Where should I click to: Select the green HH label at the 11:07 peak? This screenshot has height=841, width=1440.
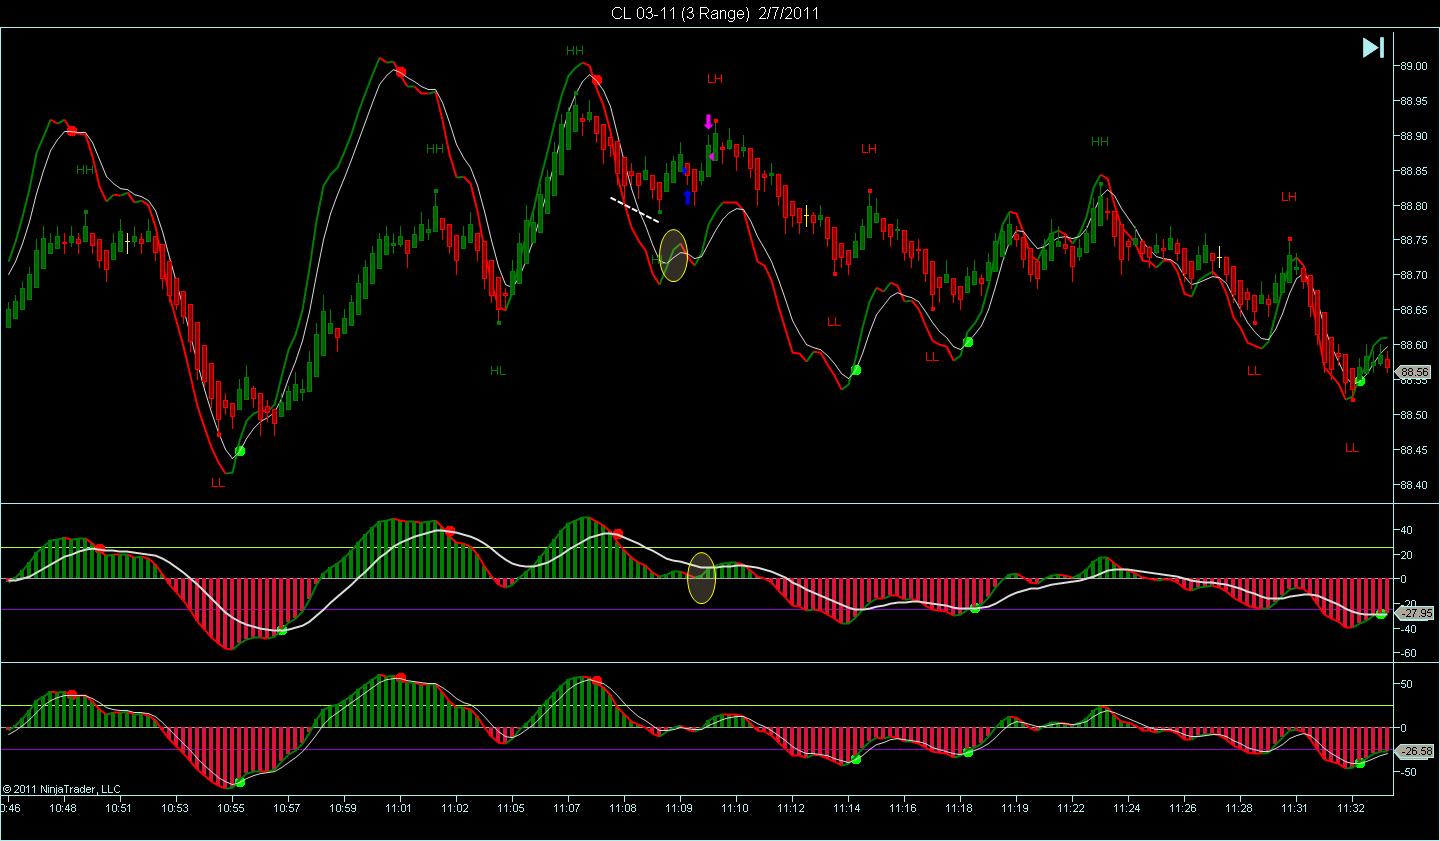[x=575, y=51]
